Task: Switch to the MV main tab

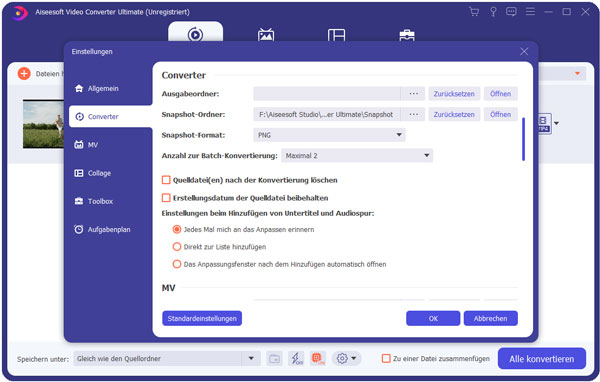Action: coord(266,34)
